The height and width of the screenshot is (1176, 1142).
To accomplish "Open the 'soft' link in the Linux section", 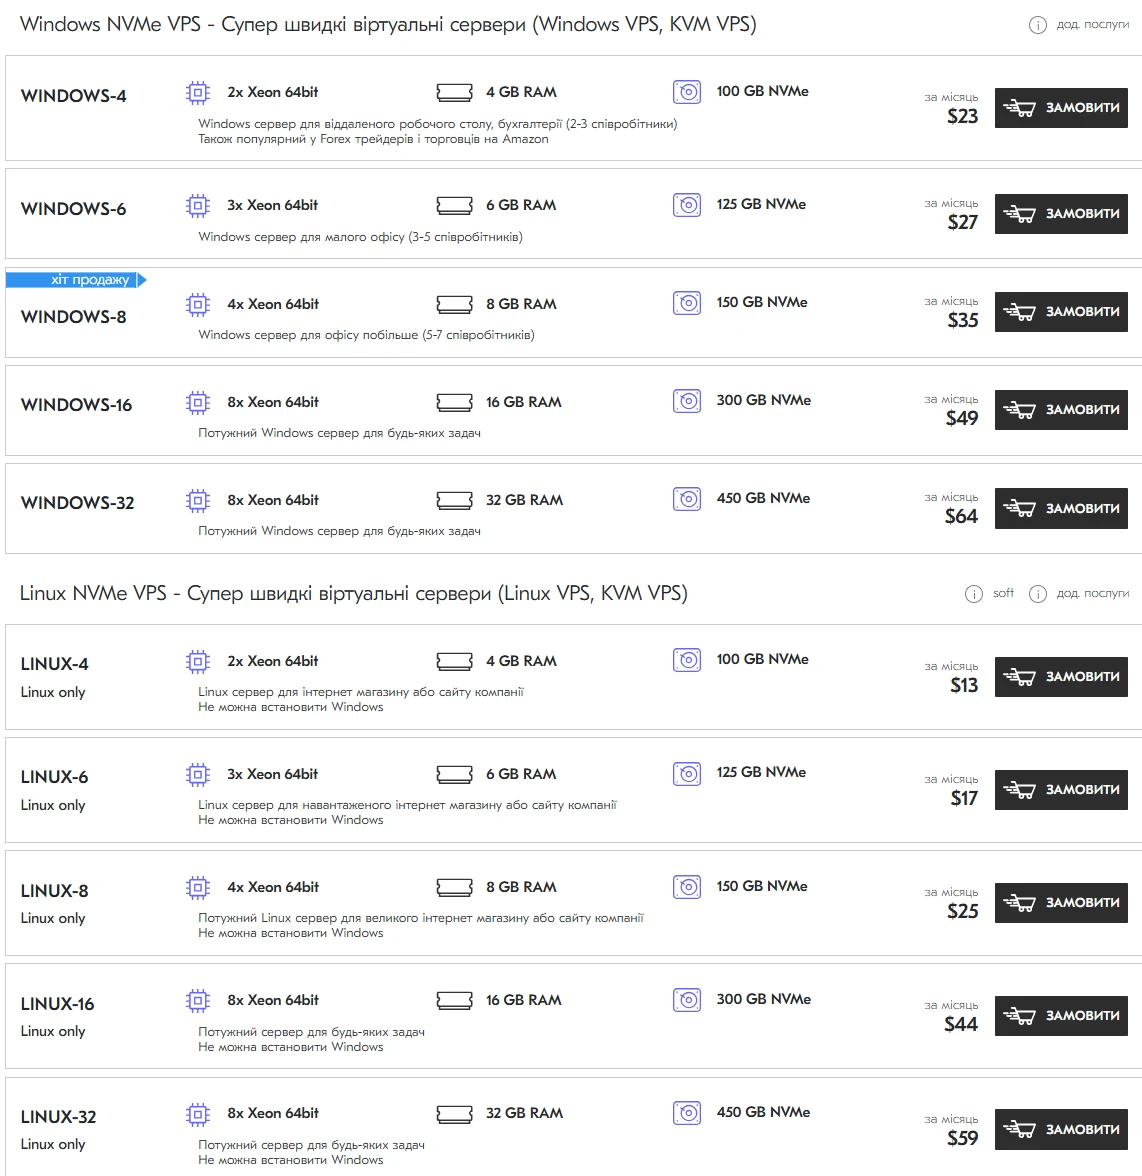I will point(1003,593).
